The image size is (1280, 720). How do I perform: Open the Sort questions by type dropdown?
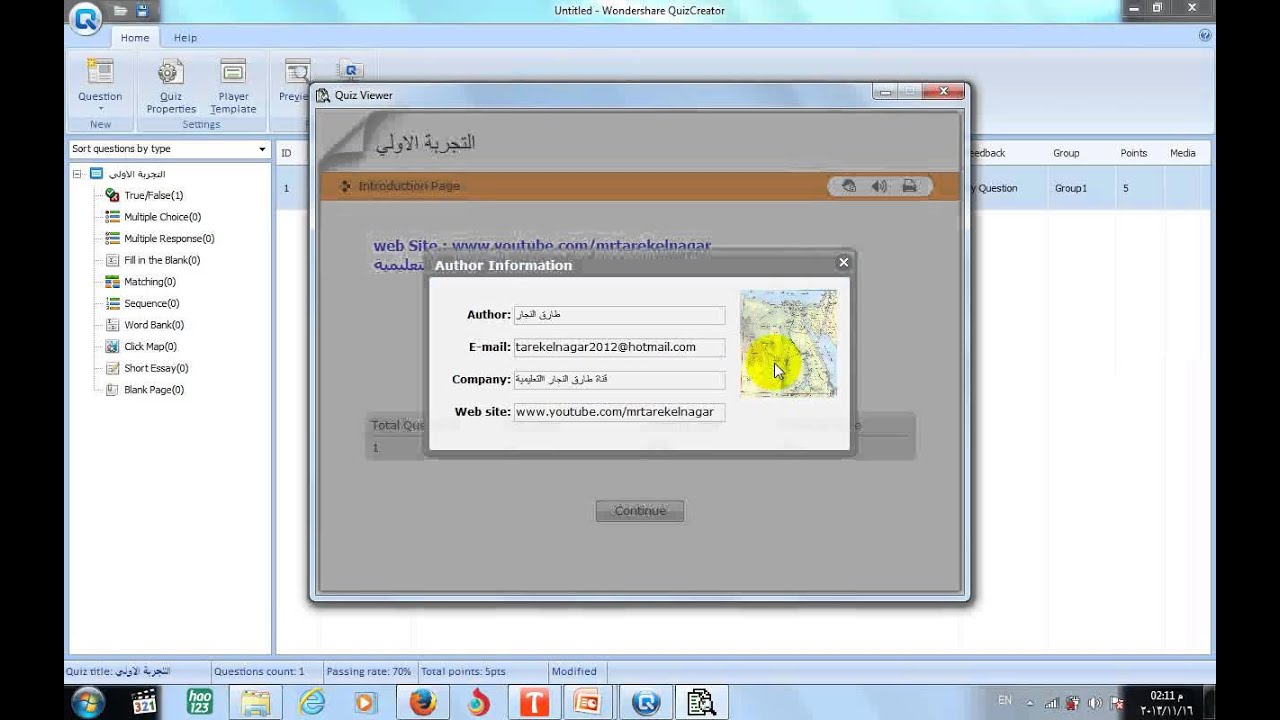click(168, 149)
